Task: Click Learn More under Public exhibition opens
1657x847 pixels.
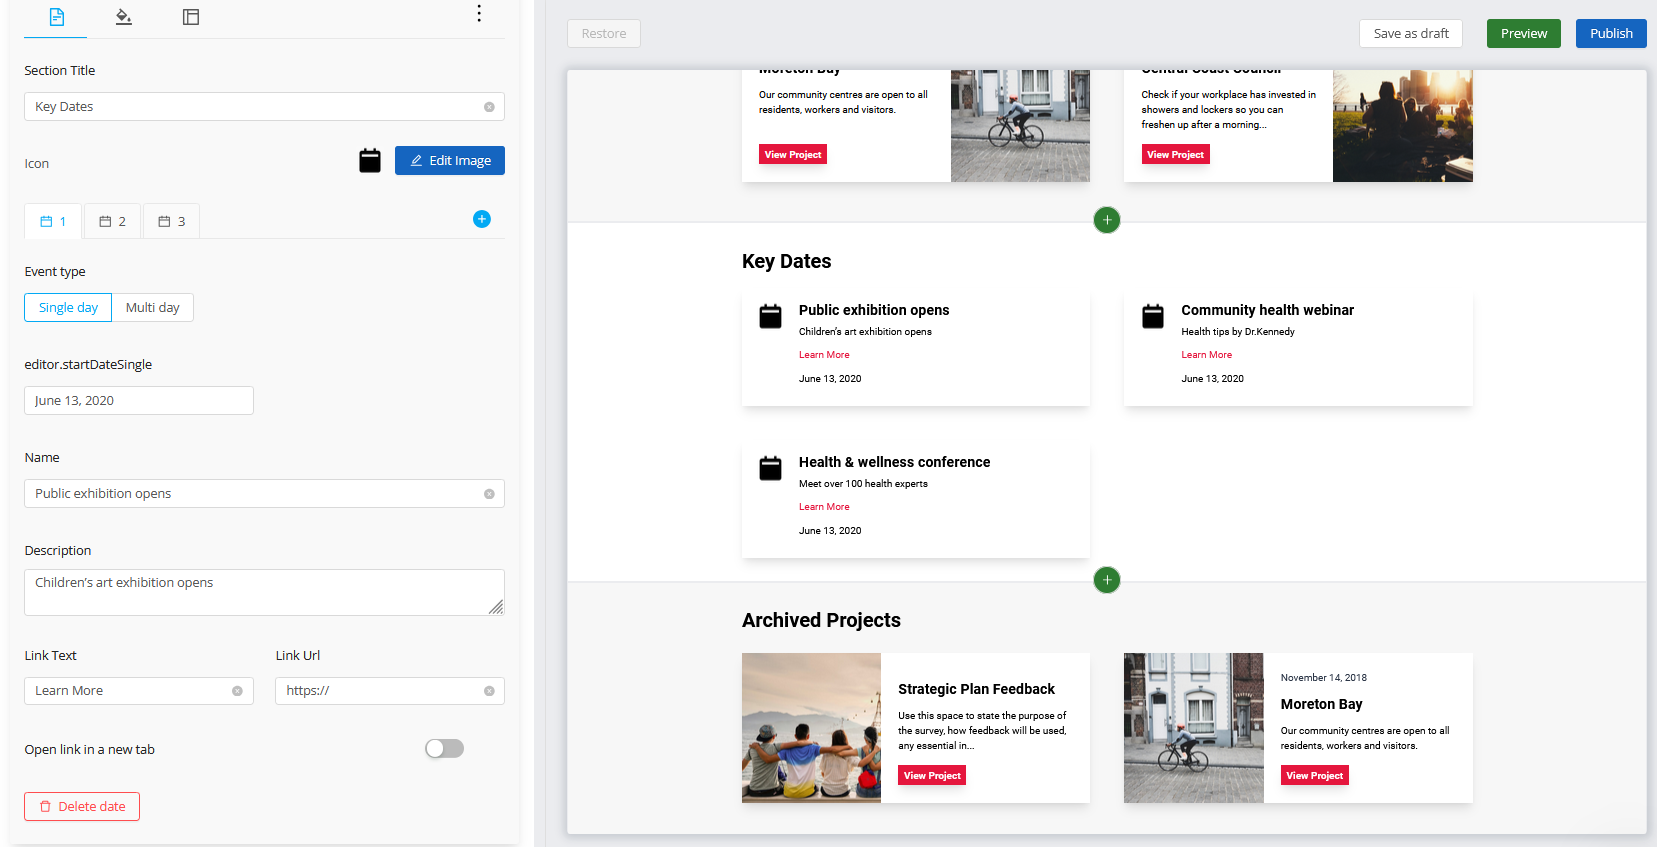Action: pyautogui.click(x=824, y=355)
